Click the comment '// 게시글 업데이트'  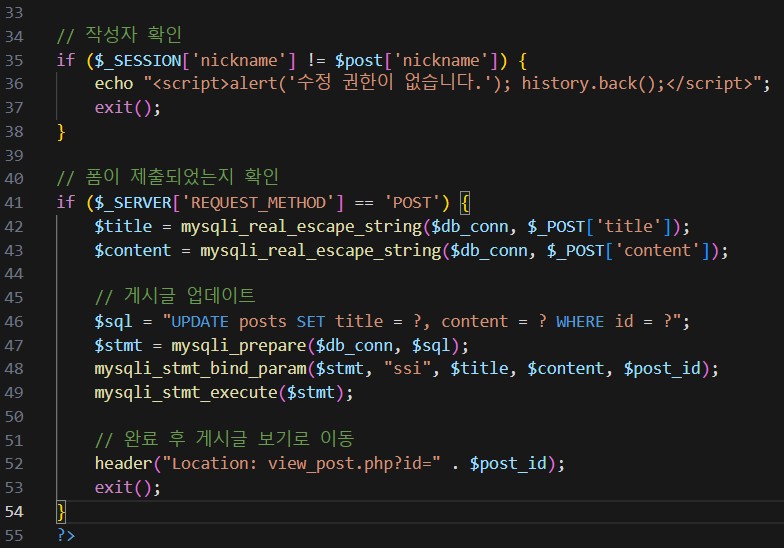pyautogui.click(x=175, y=296)
